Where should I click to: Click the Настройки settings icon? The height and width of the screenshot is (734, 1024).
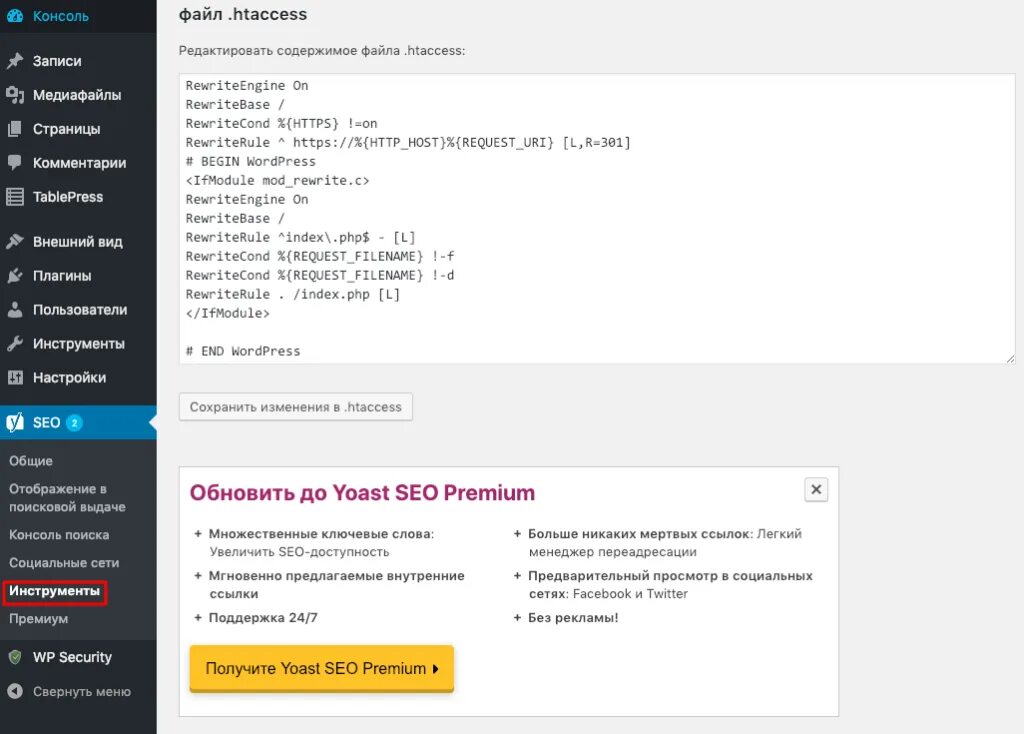coord(14,378)
